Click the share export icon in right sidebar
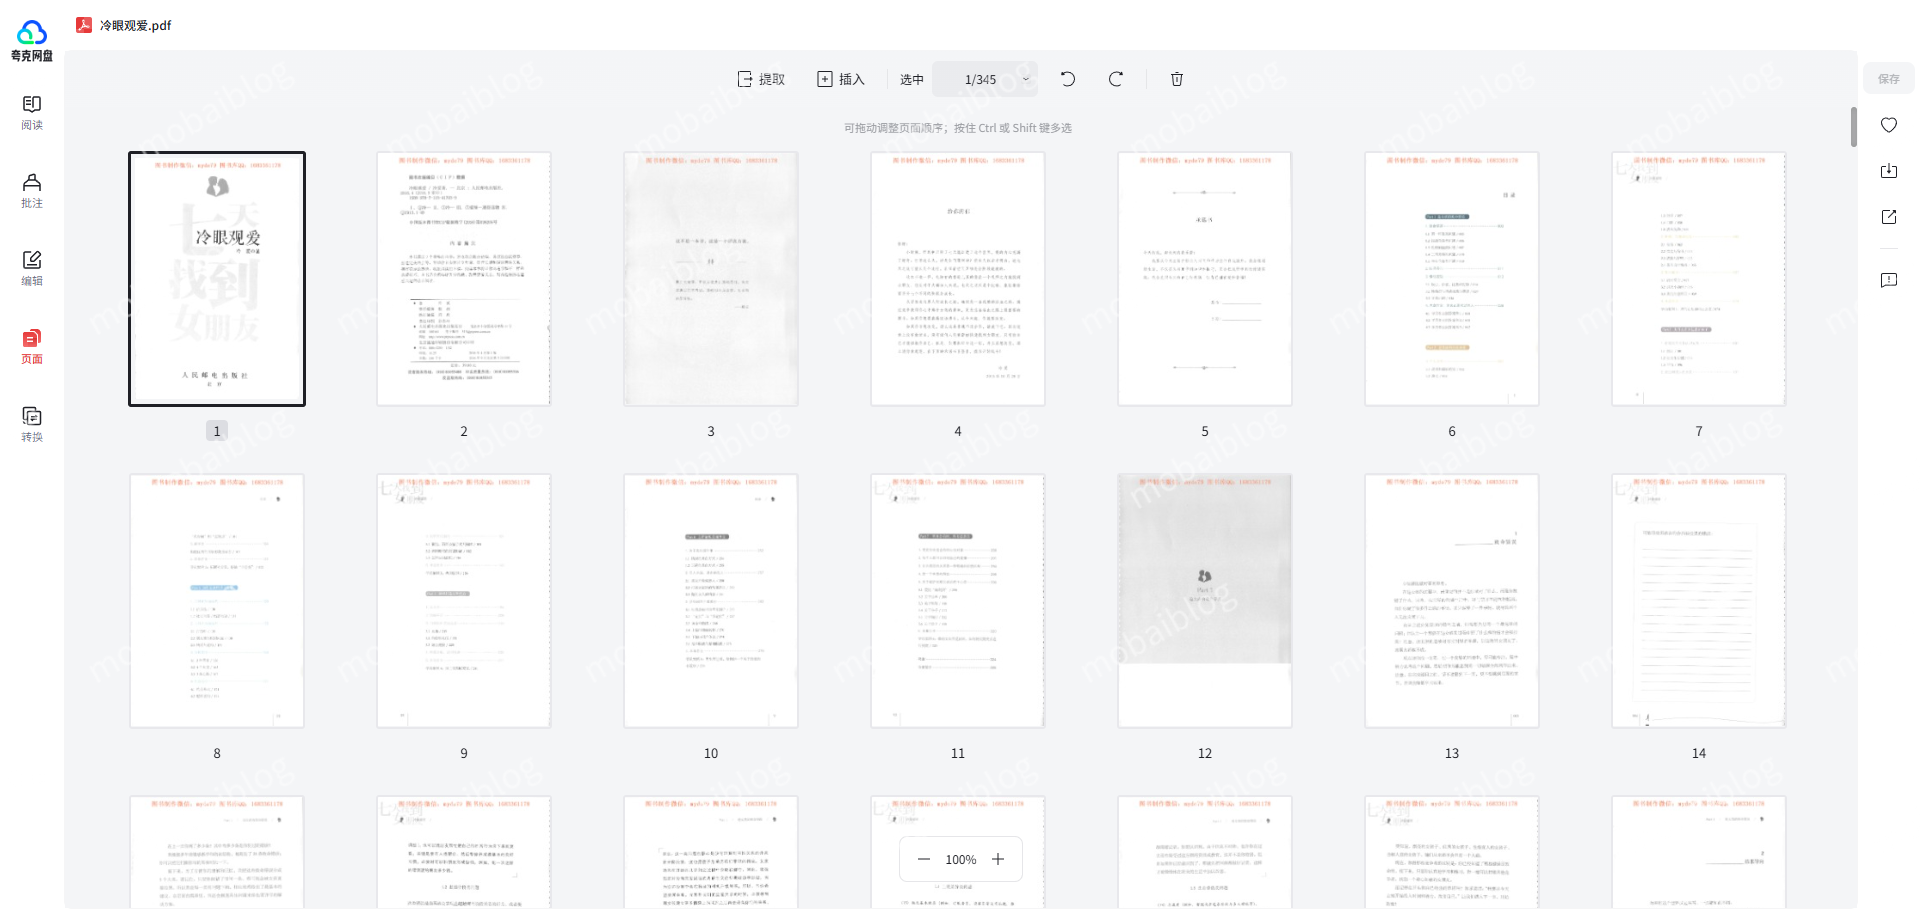Screen dimensions: 1920x919 pos(1888,217)
